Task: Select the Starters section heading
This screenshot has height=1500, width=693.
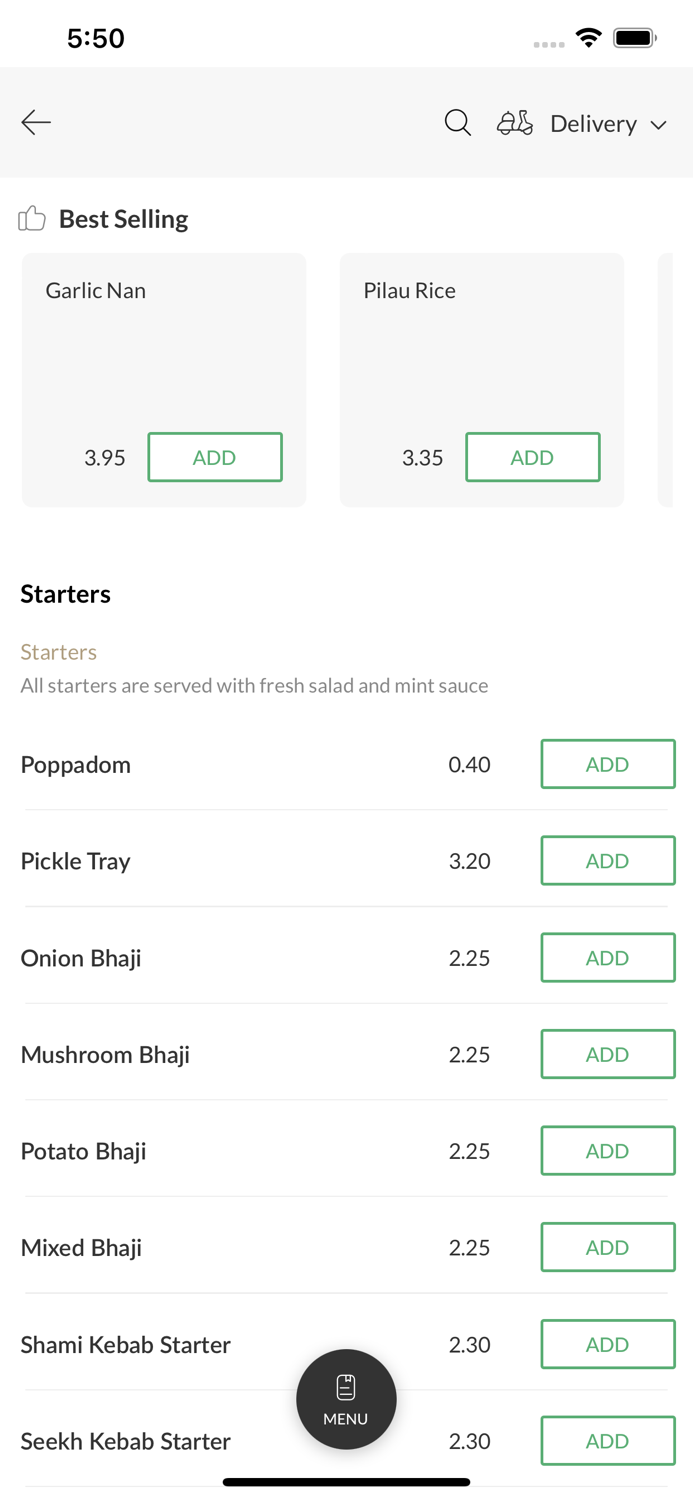Action: pyautogui.click(x=65, y=593)
